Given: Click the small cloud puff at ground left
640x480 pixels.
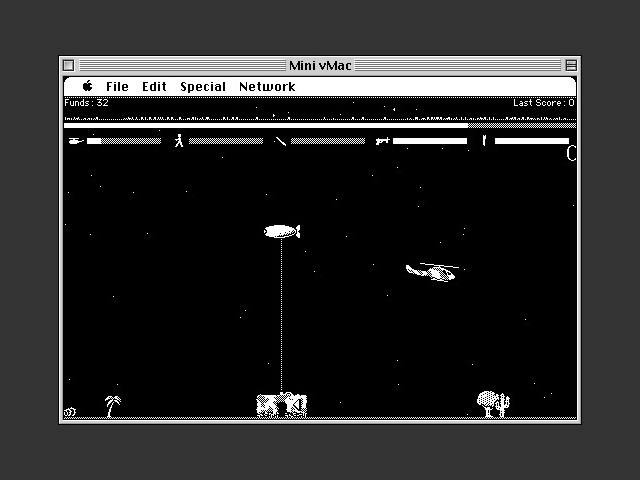Looking at the screenshot, I should click(70, 412).
